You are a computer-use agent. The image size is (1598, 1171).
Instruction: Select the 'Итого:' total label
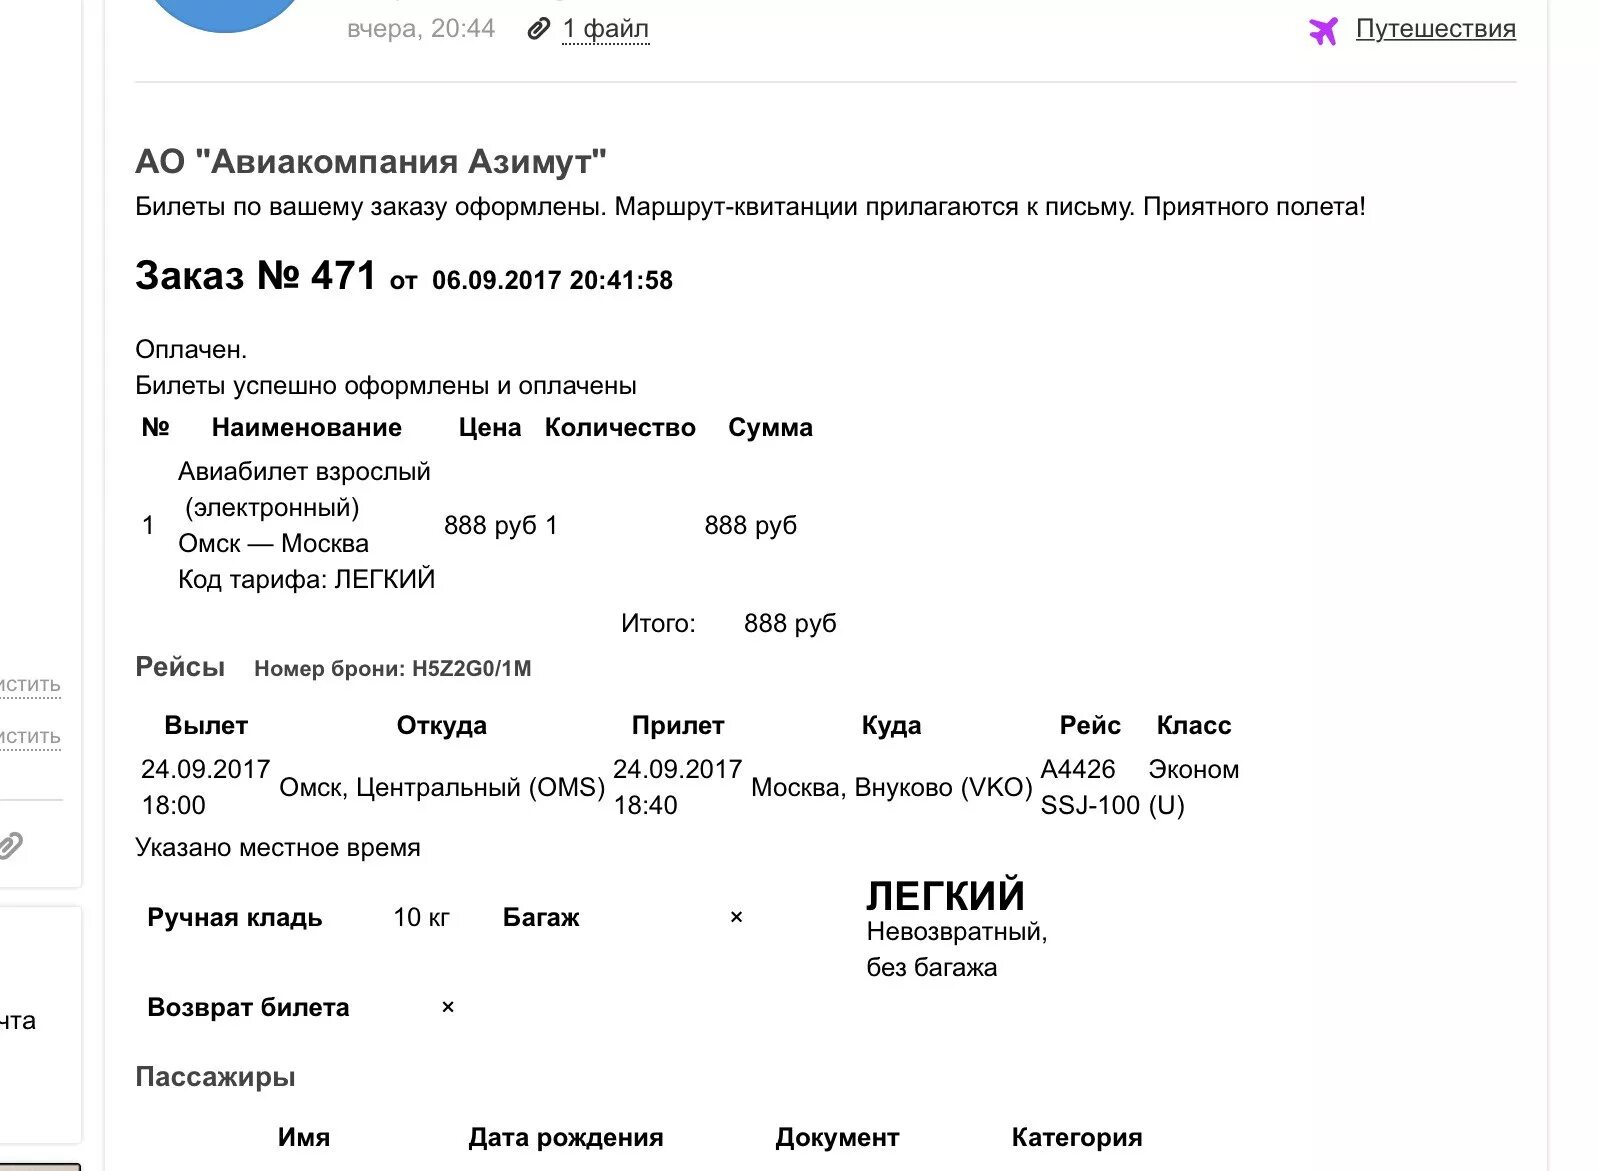click(658, 623)
